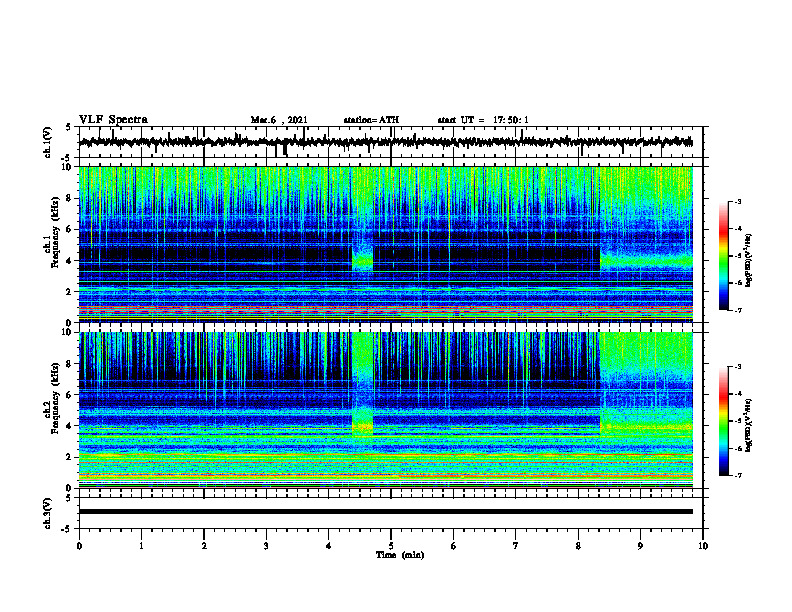Click the green burst near 4.5 min in ch.1 spectrogram

pyautogui.click(x=363, y=260)
